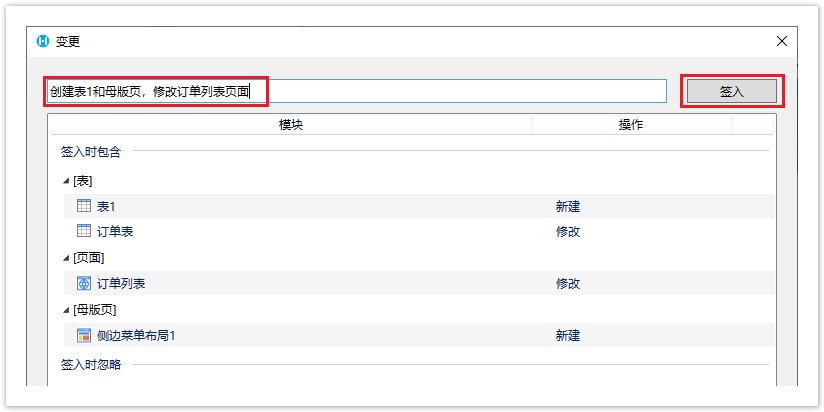This screenshot has height=412, width=824.
Task: Select the 侧边菜单布局1 entry name
Action: coord(136,335)
